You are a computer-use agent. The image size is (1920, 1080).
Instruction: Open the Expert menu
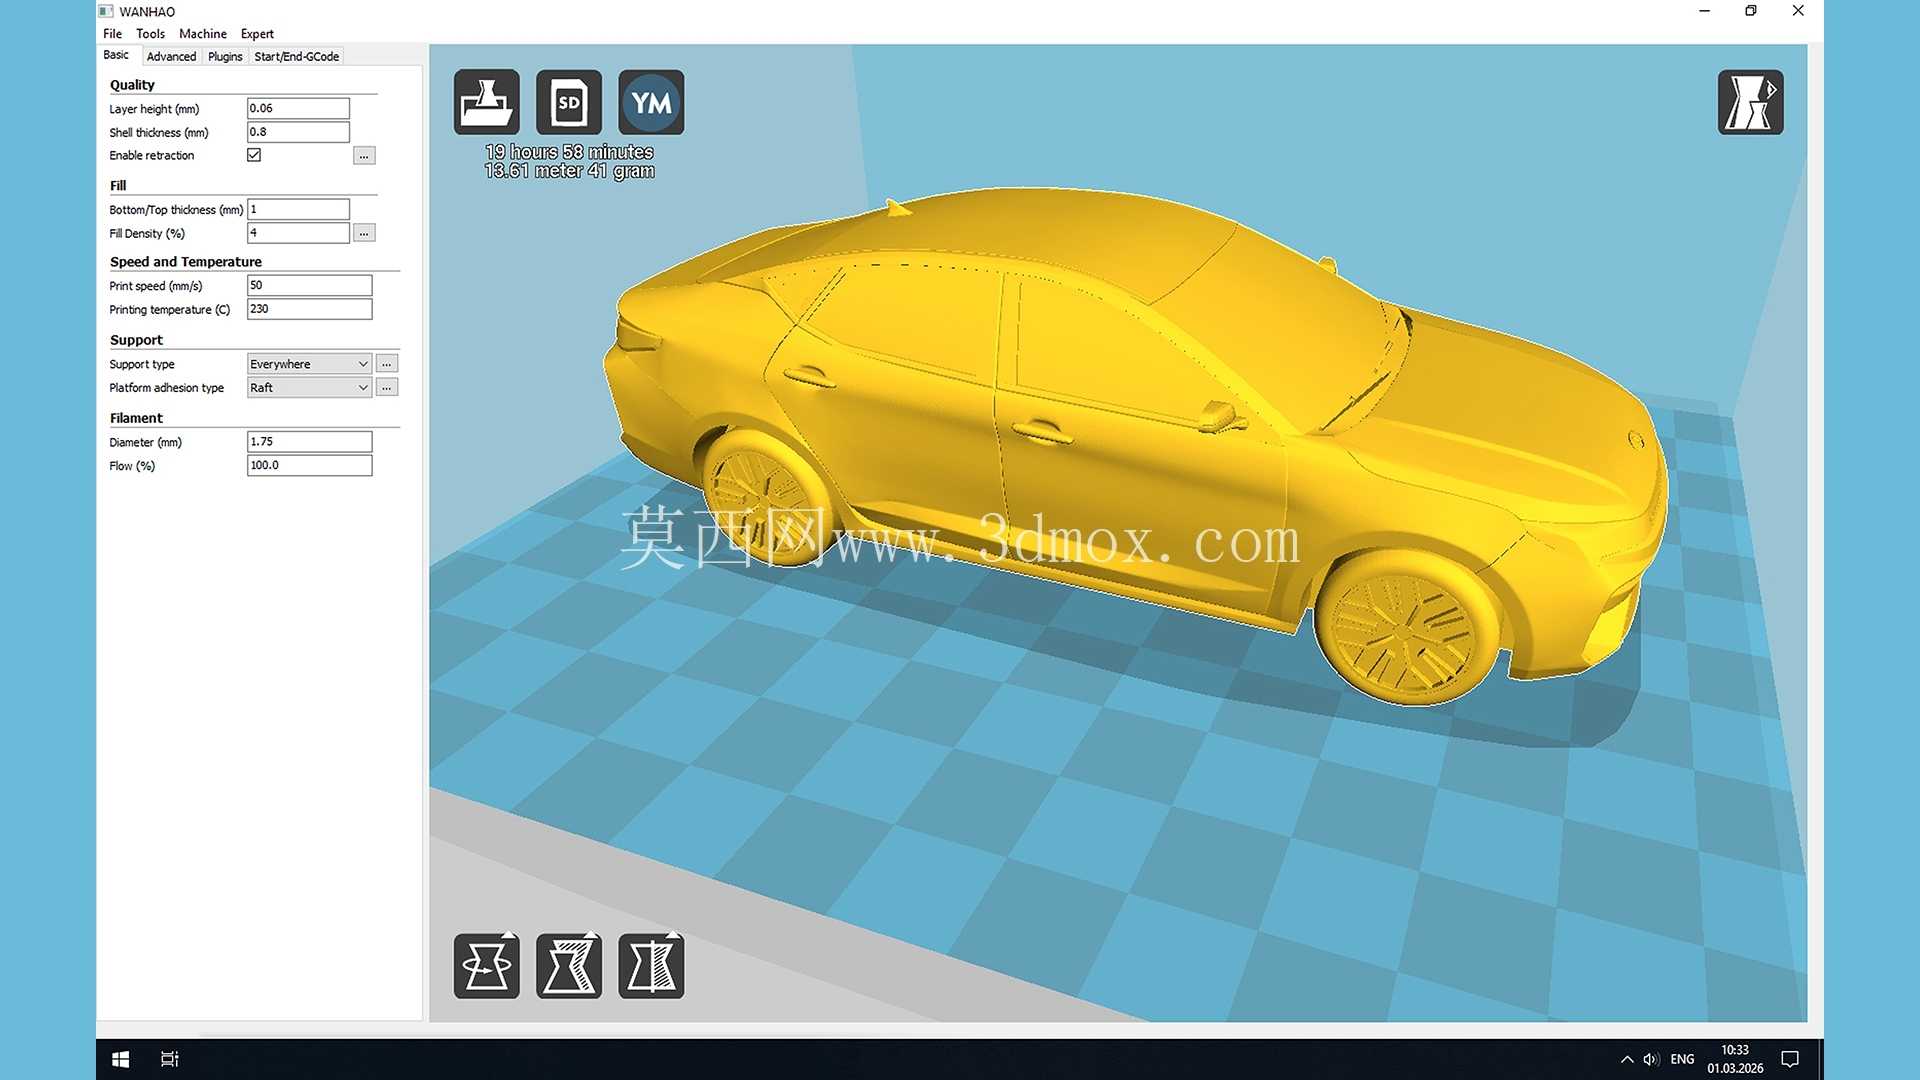257,33
